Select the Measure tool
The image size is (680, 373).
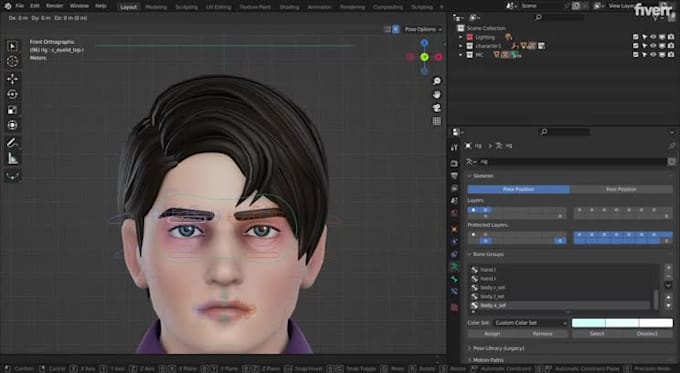[x=12, y=159]
